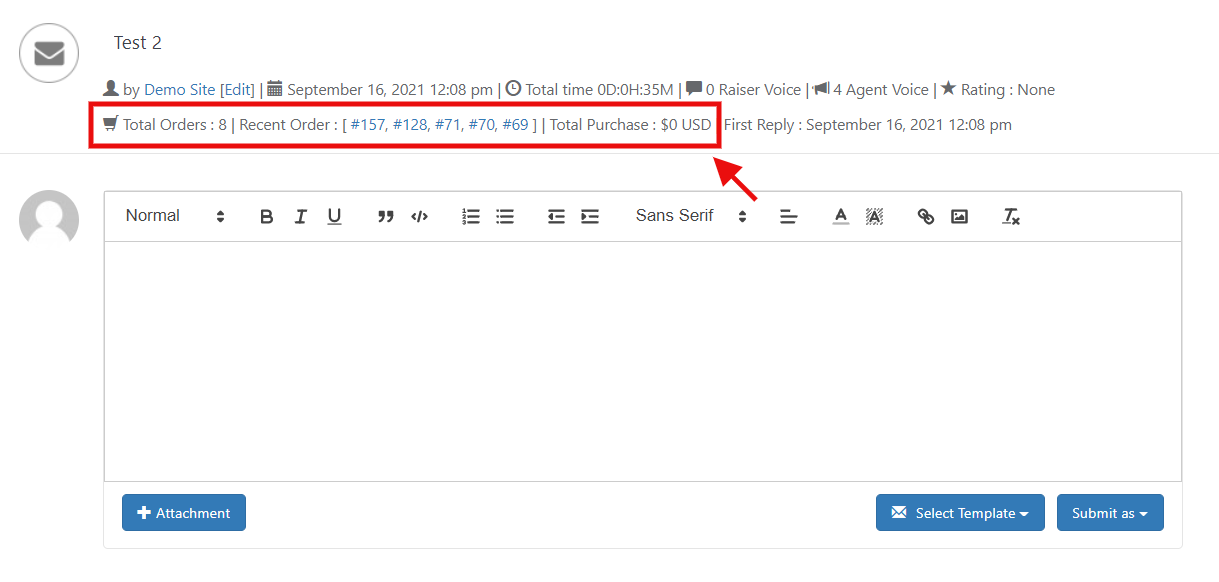Click inside the reply text area

(642, 361)
